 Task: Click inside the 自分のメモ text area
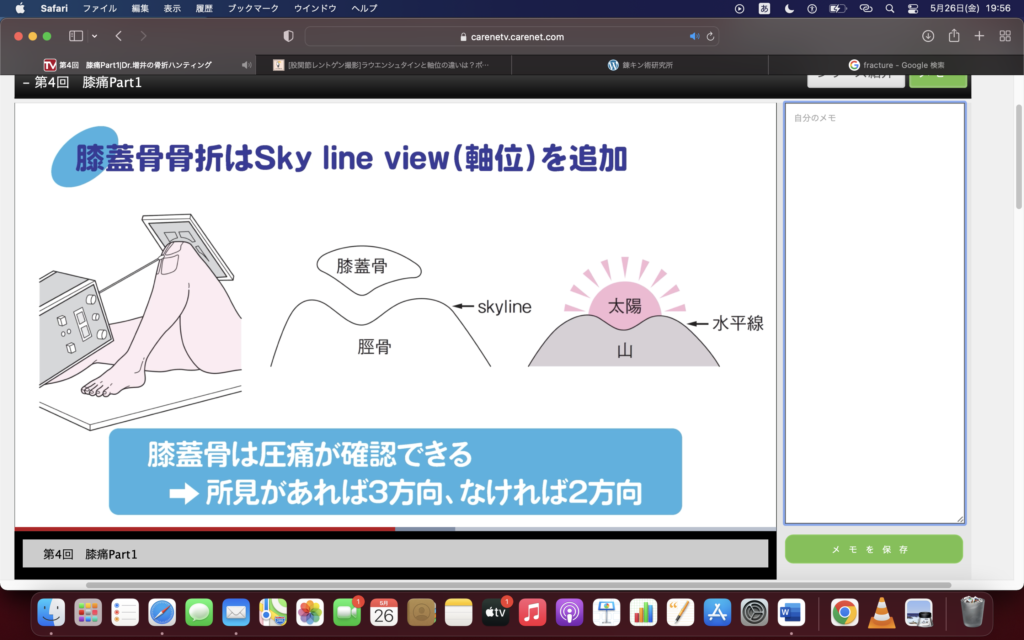click(874, 310)
